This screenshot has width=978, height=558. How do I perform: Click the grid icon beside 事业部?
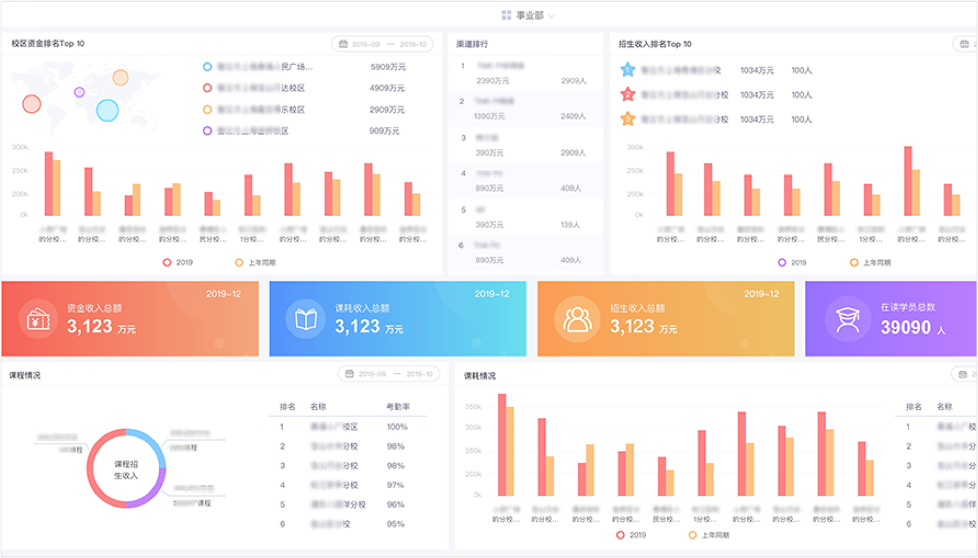click(507, 16)
